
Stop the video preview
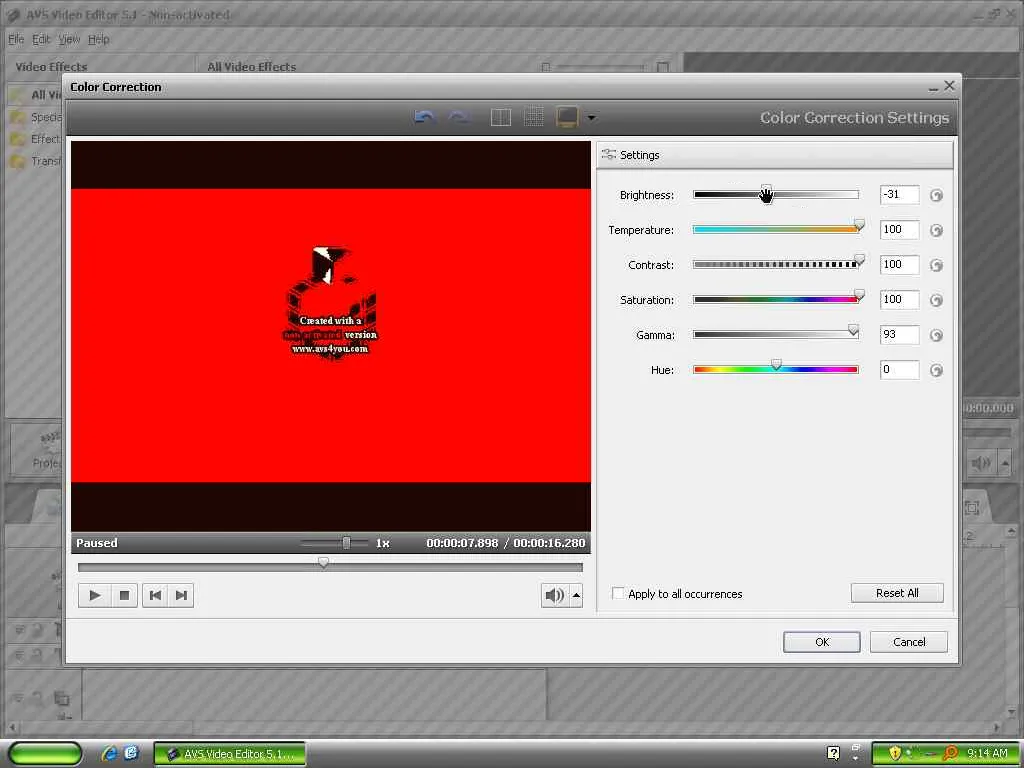[x=124, y=595]
